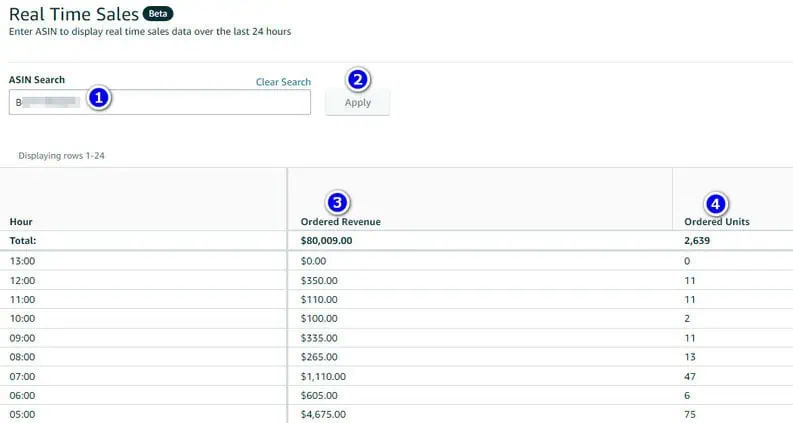793x423 pixels.
Task: Click the units value 0
Action: pyautogui.click(x=687, y=261)
